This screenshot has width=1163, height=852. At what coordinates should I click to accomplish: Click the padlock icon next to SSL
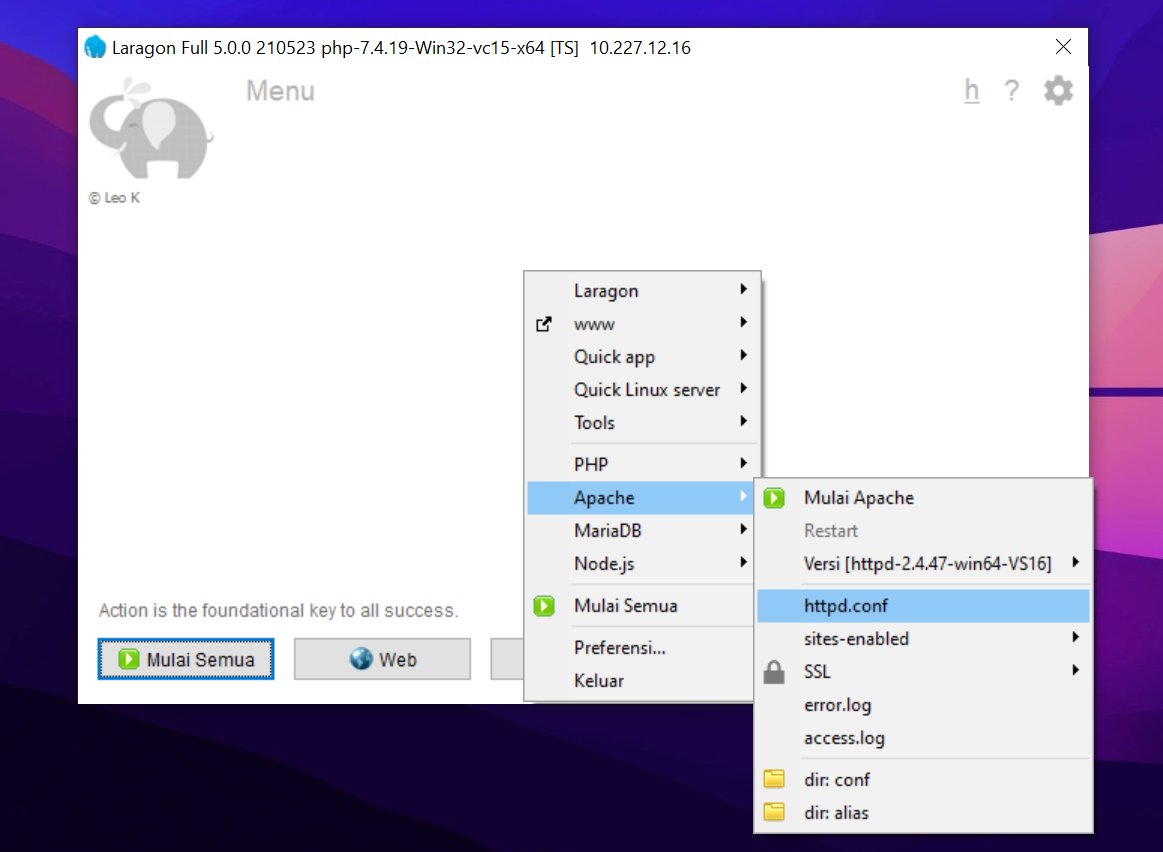pos(774,672)
